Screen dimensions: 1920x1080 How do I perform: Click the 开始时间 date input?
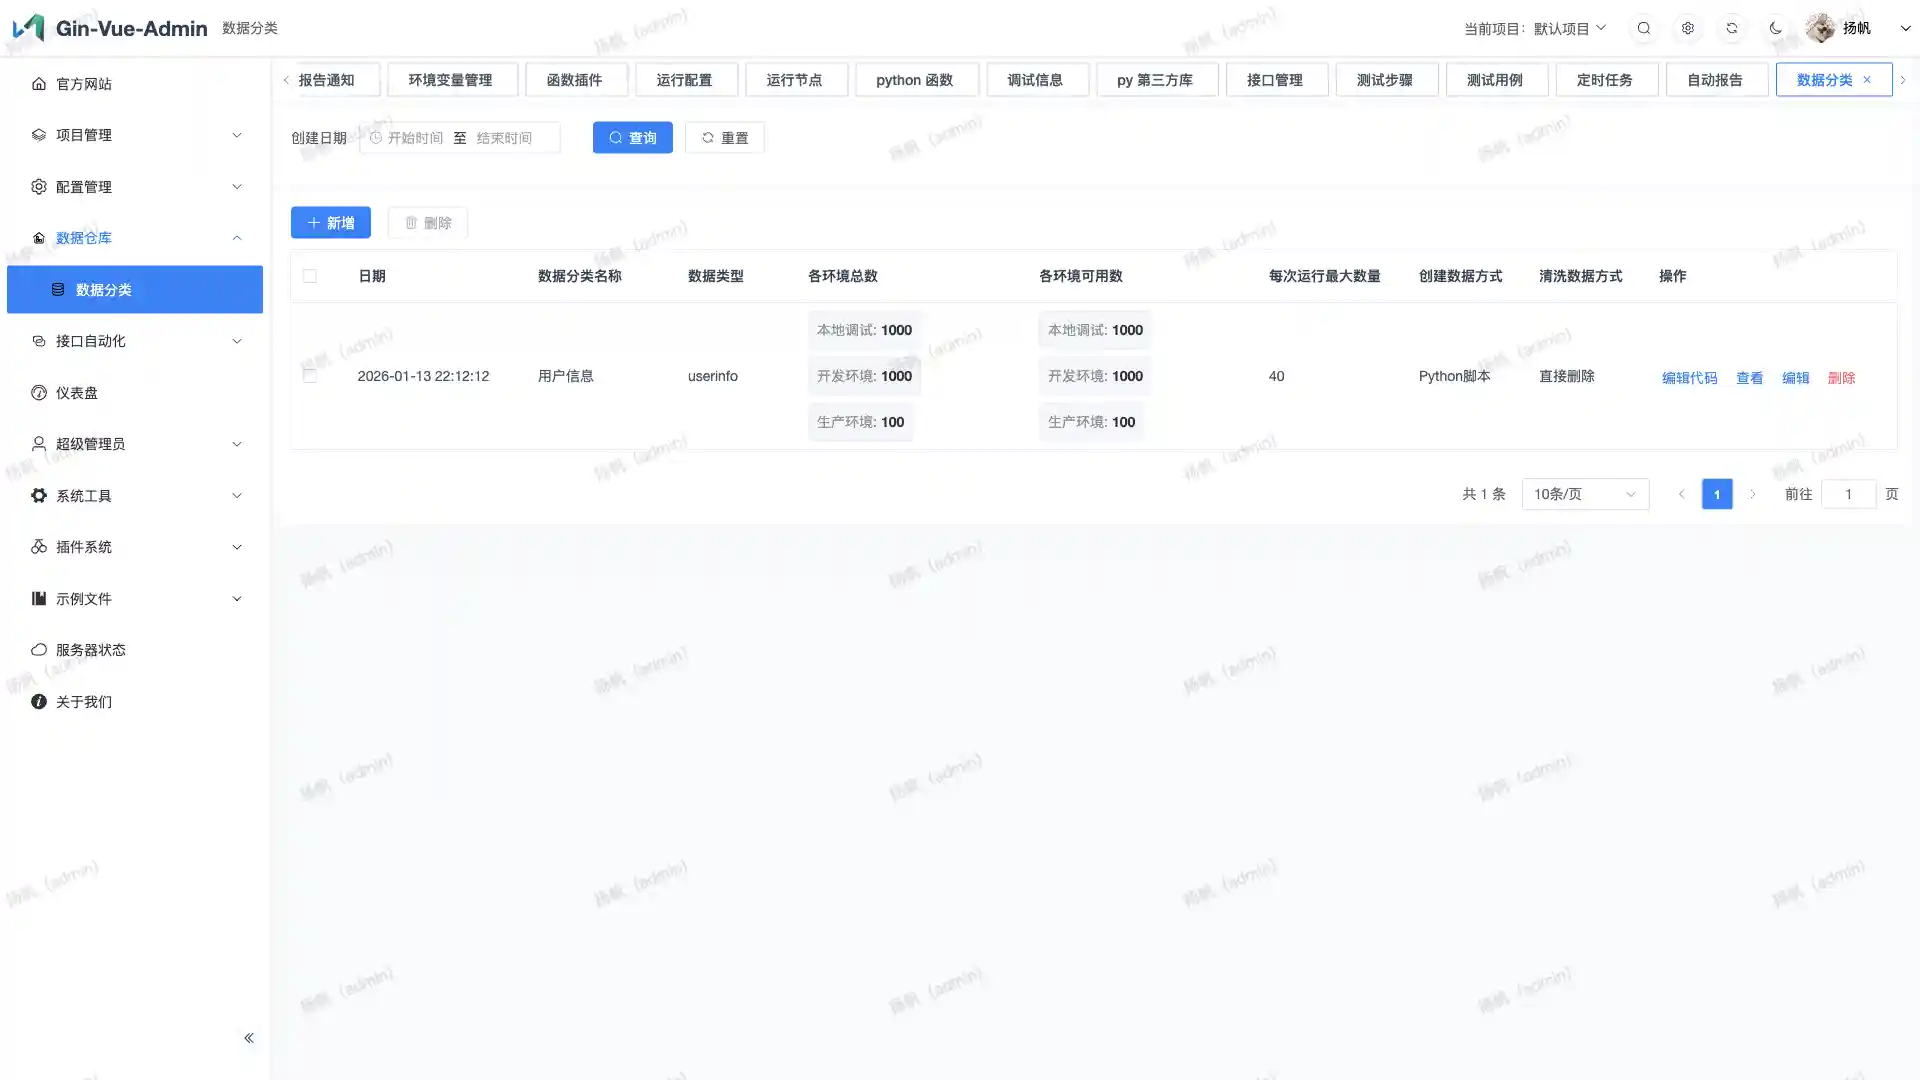[415, 138]
